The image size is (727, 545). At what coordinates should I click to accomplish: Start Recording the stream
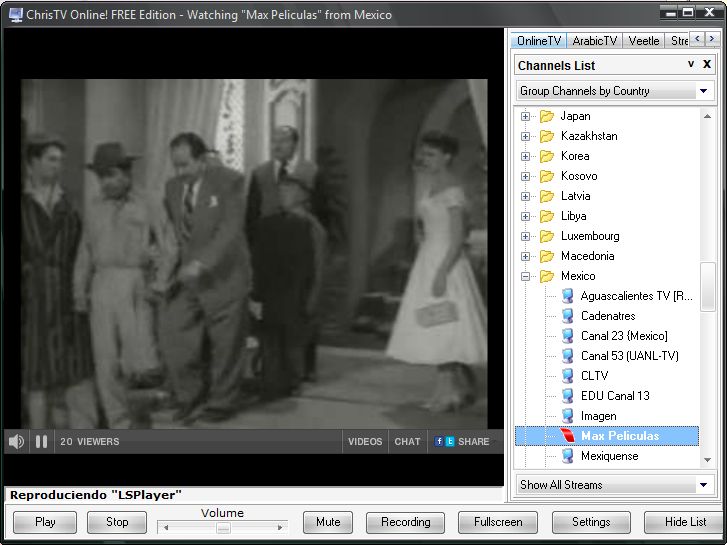(405, 522)
